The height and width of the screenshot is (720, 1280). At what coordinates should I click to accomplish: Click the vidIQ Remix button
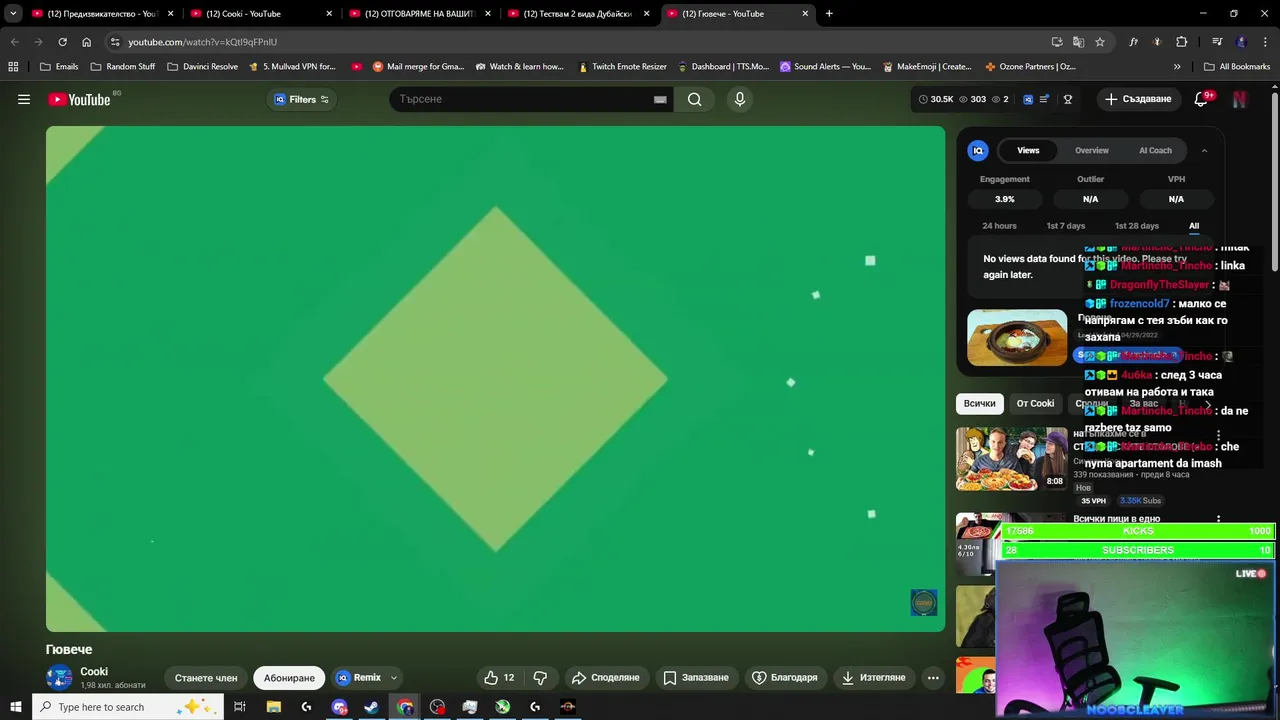(359, 678)
